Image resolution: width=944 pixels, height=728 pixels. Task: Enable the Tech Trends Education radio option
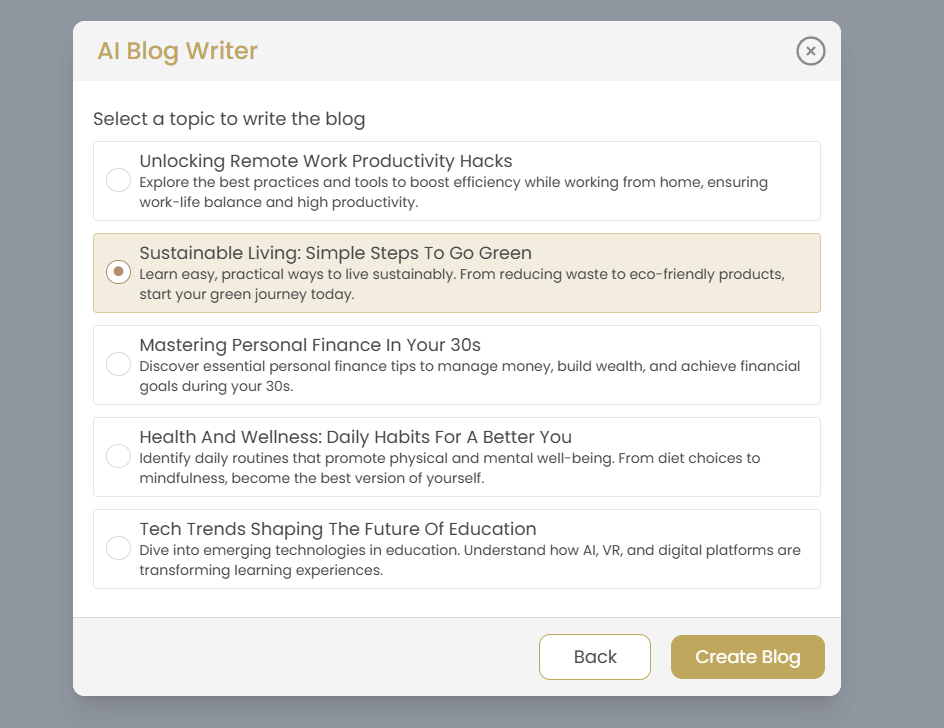118,548
